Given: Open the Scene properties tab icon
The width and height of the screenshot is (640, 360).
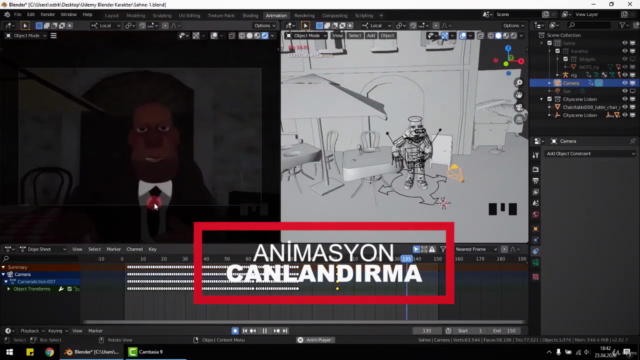Looking at the screenshot, I should pyautogui.click(x=536, y=203).
